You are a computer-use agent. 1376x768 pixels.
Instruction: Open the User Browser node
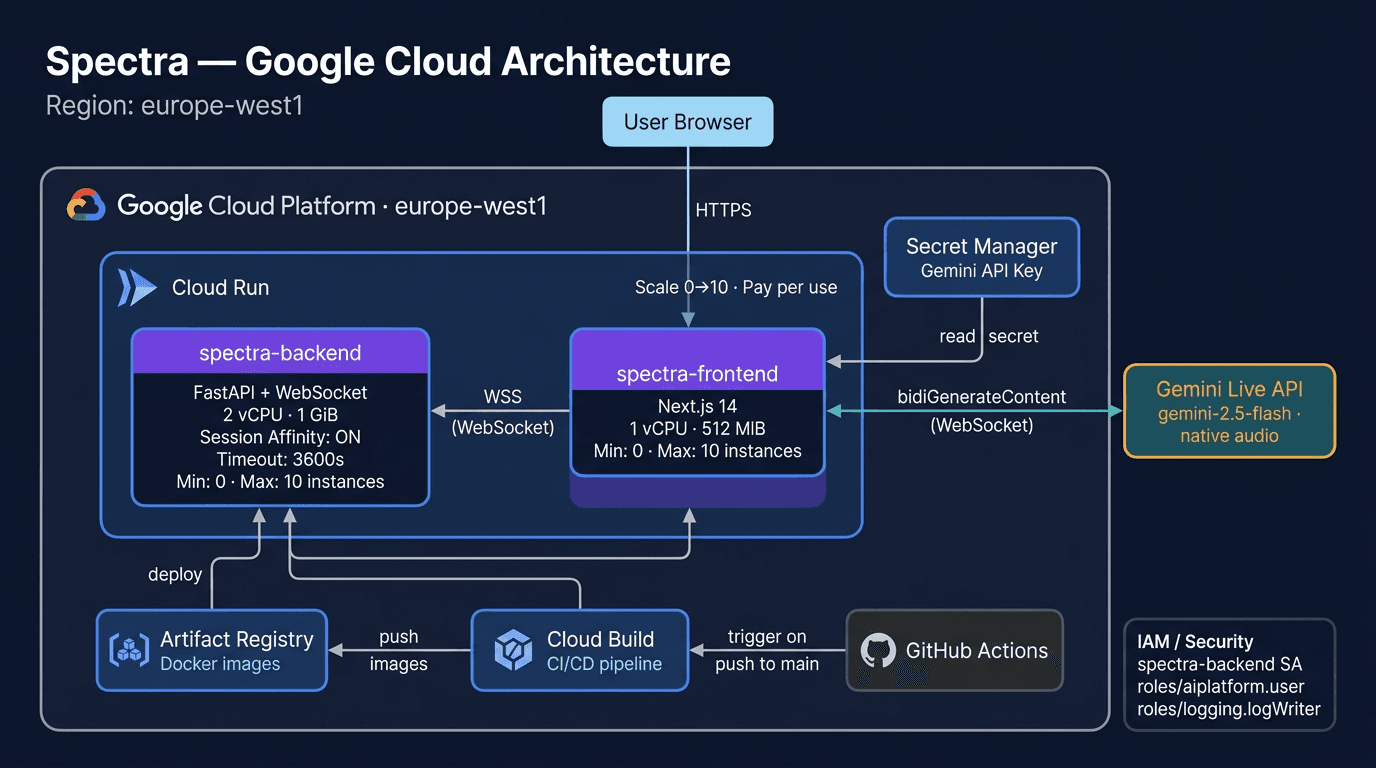click(x=687, y=121)
